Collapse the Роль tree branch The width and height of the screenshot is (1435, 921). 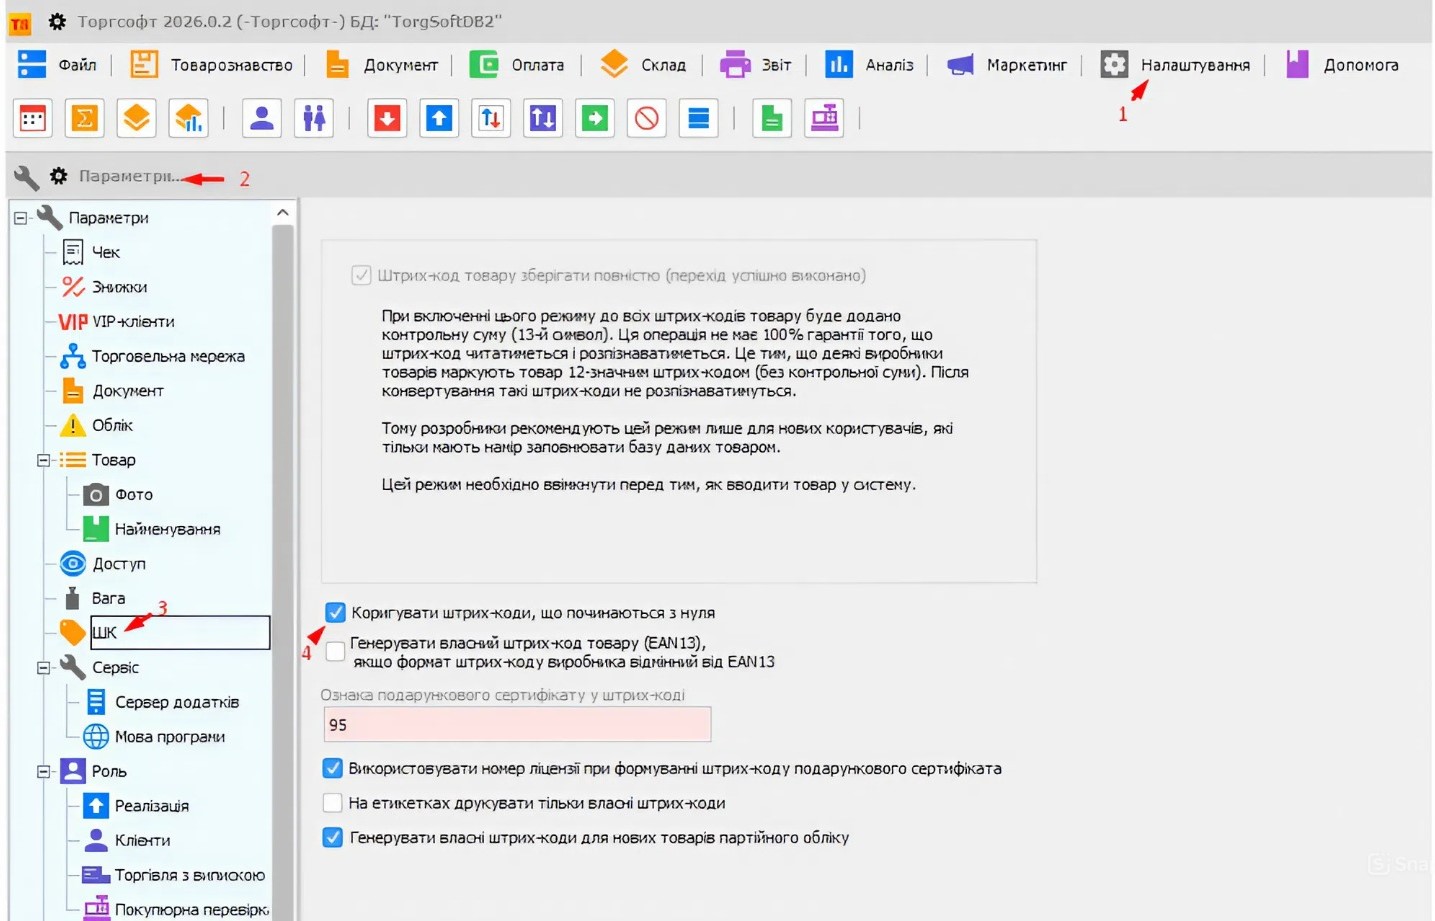point(42,771)
